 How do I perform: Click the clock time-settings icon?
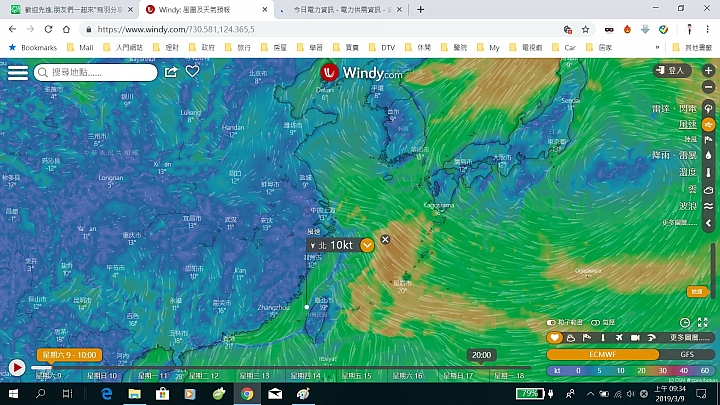point(685,322)
